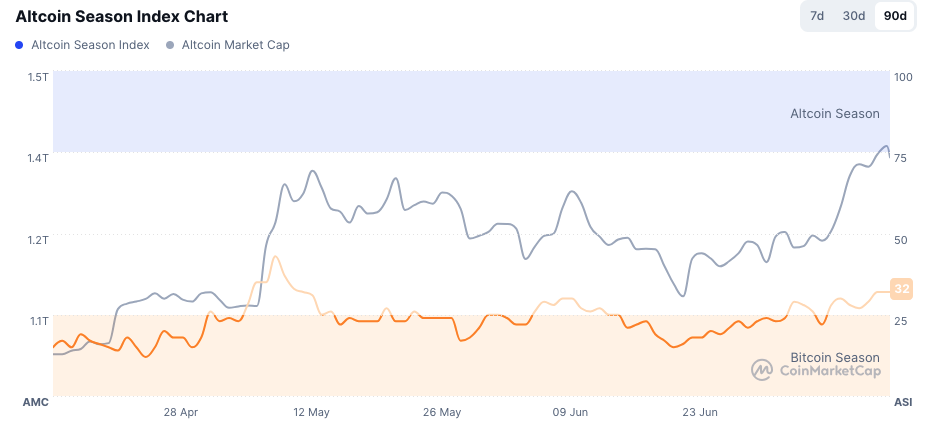Switch to the 7d time range
The image size is (930, 433).
point(817,16)
